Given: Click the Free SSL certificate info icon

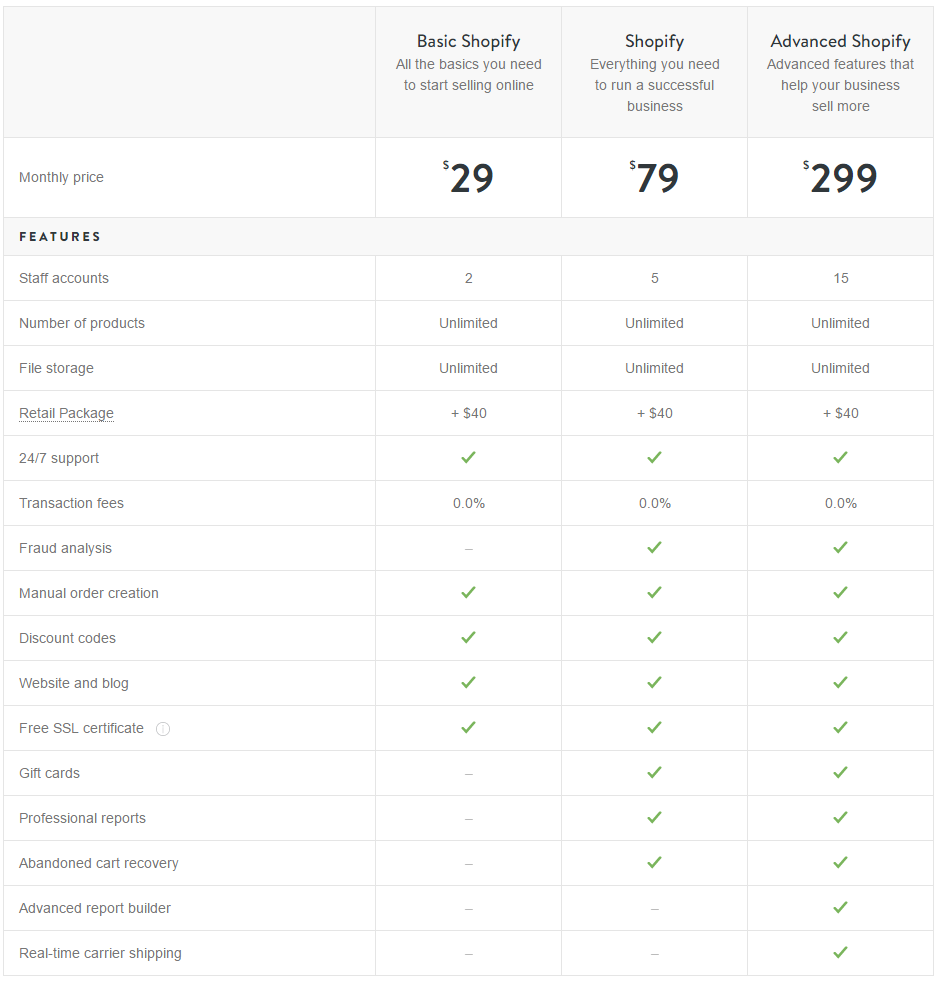Looking at the screenshot, I should click(163, 729).
